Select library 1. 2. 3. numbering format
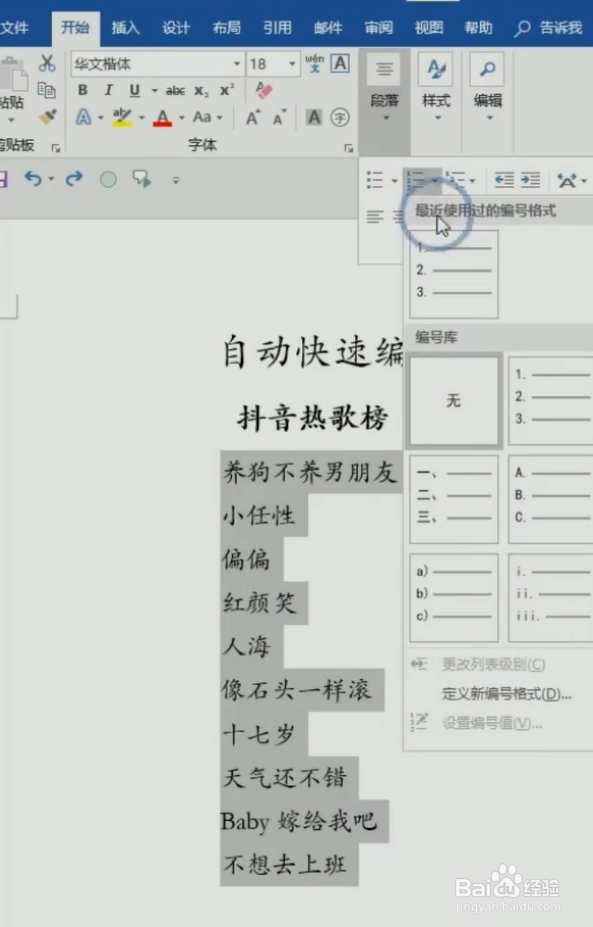The image size is (593, 927). (551, 400)
